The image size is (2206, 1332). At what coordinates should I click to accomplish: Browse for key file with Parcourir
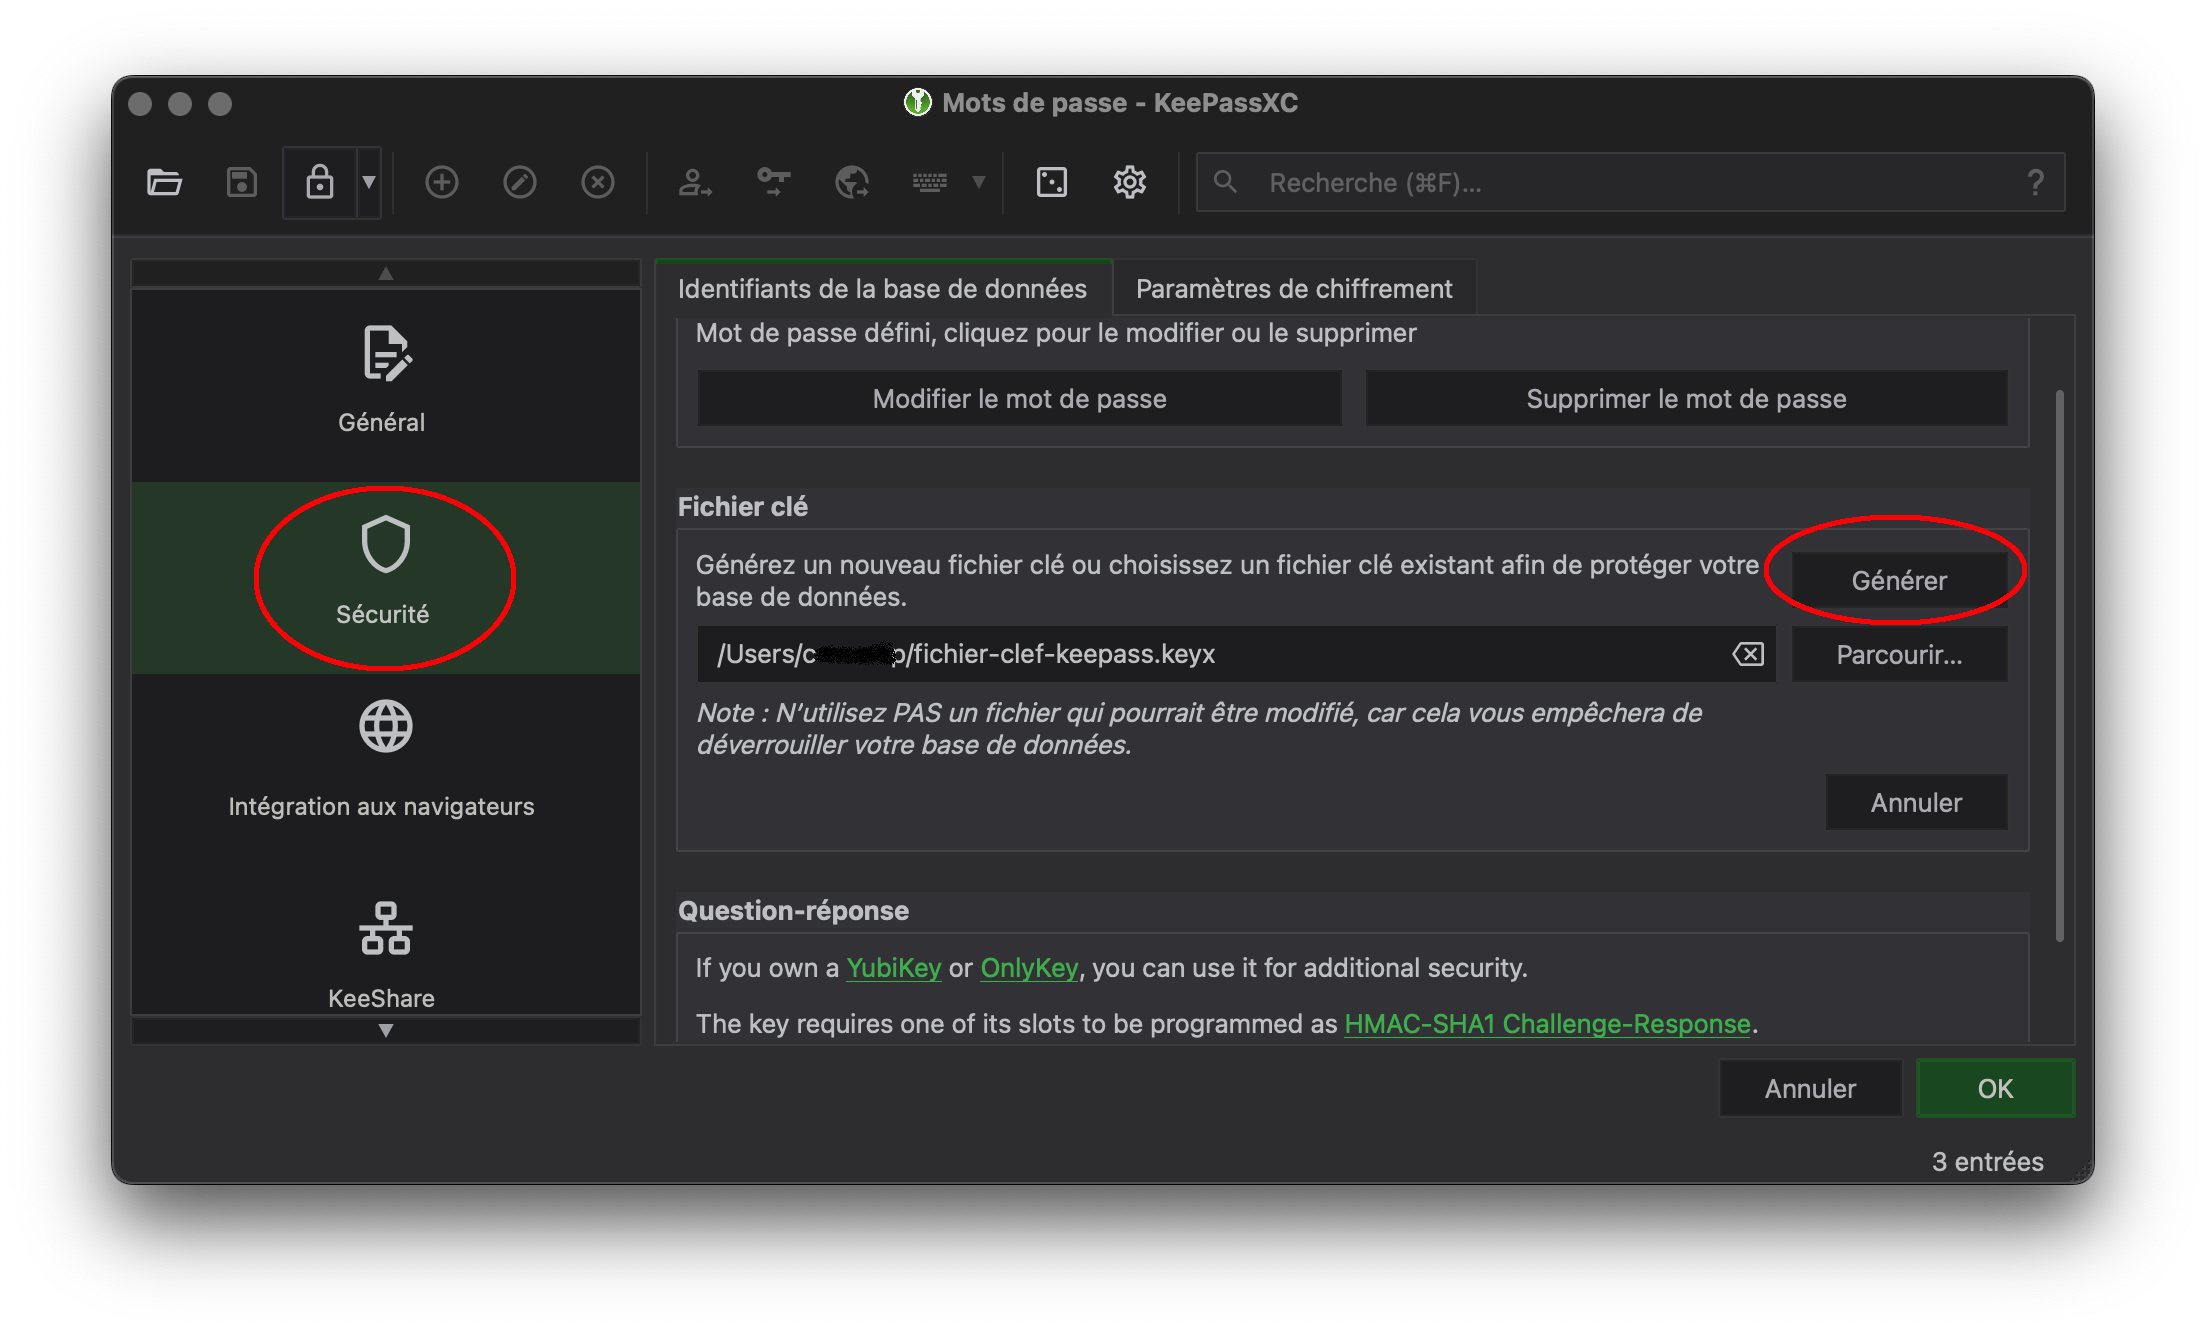(1899, 654)
